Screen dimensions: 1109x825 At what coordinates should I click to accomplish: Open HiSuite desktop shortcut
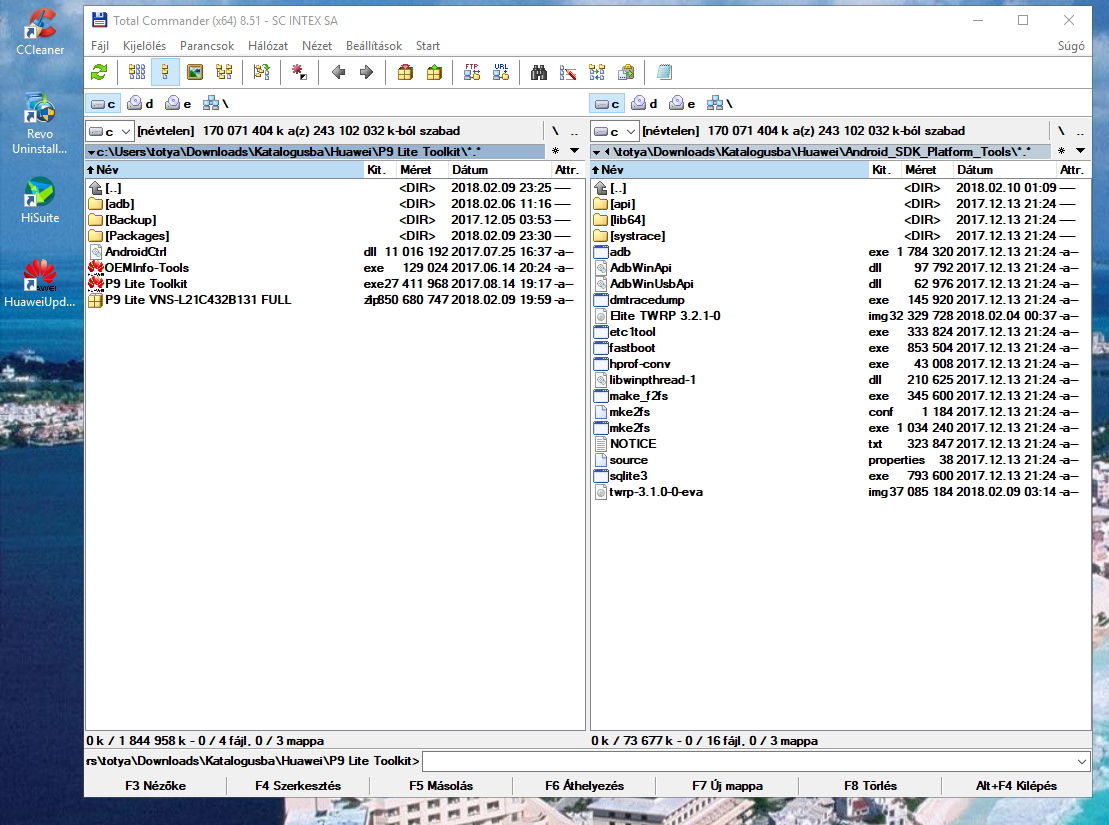click(x=40, y=200)
